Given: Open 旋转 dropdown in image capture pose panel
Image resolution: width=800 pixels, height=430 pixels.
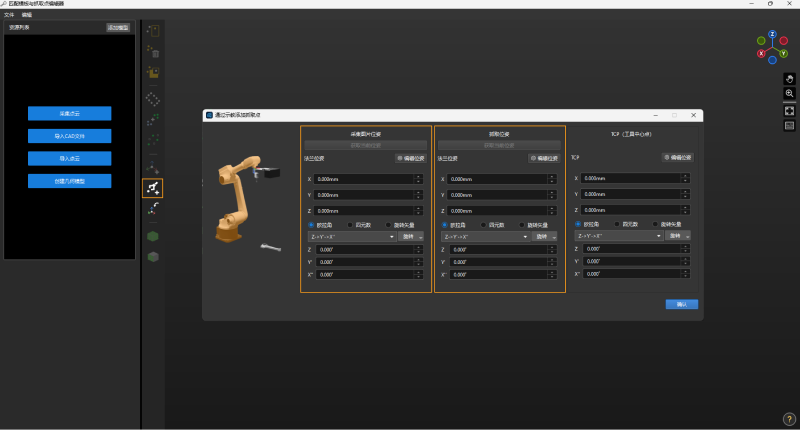Looking at the screenshot, I should pos(411,237).
